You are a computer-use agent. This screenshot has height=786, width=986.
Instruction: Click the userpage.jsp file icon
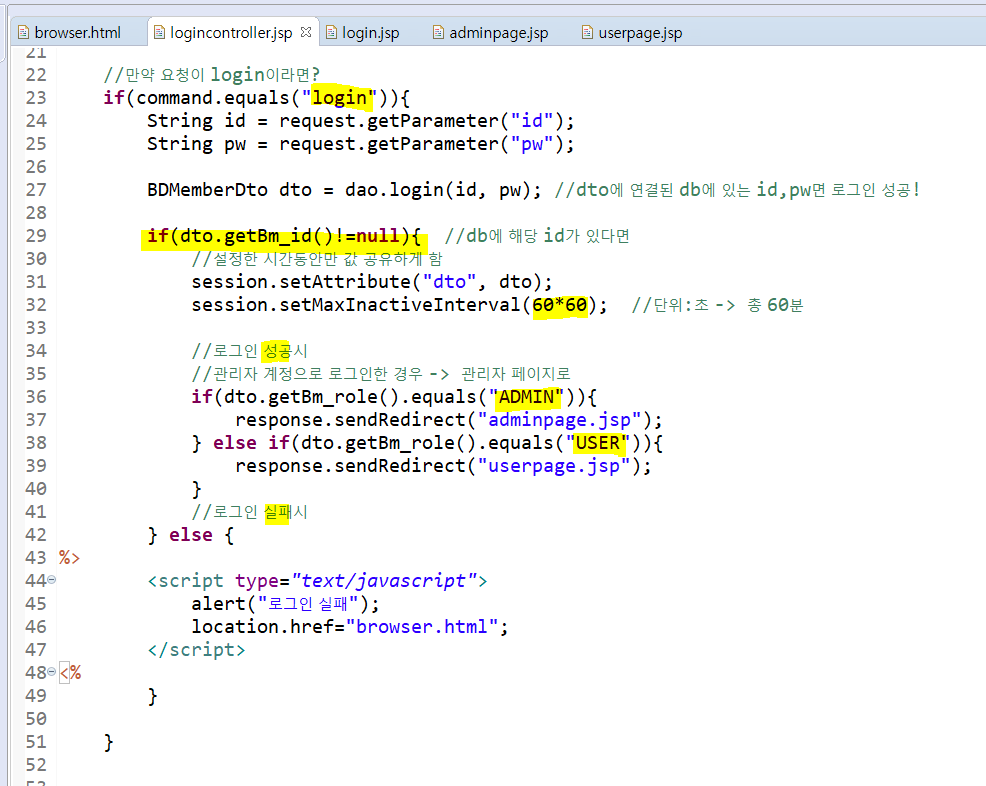pos(587,32)
